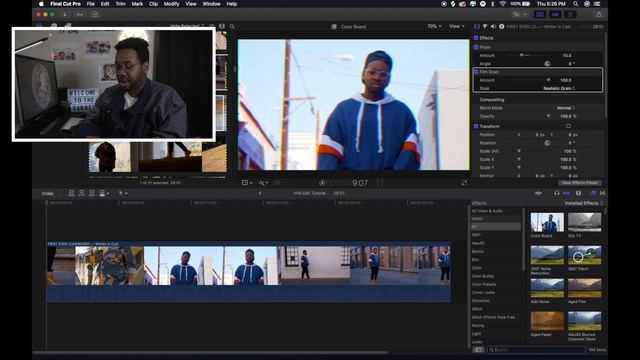Toggle solo headphones icon
Screen dimensions: 640x360
tap(556, 193)
